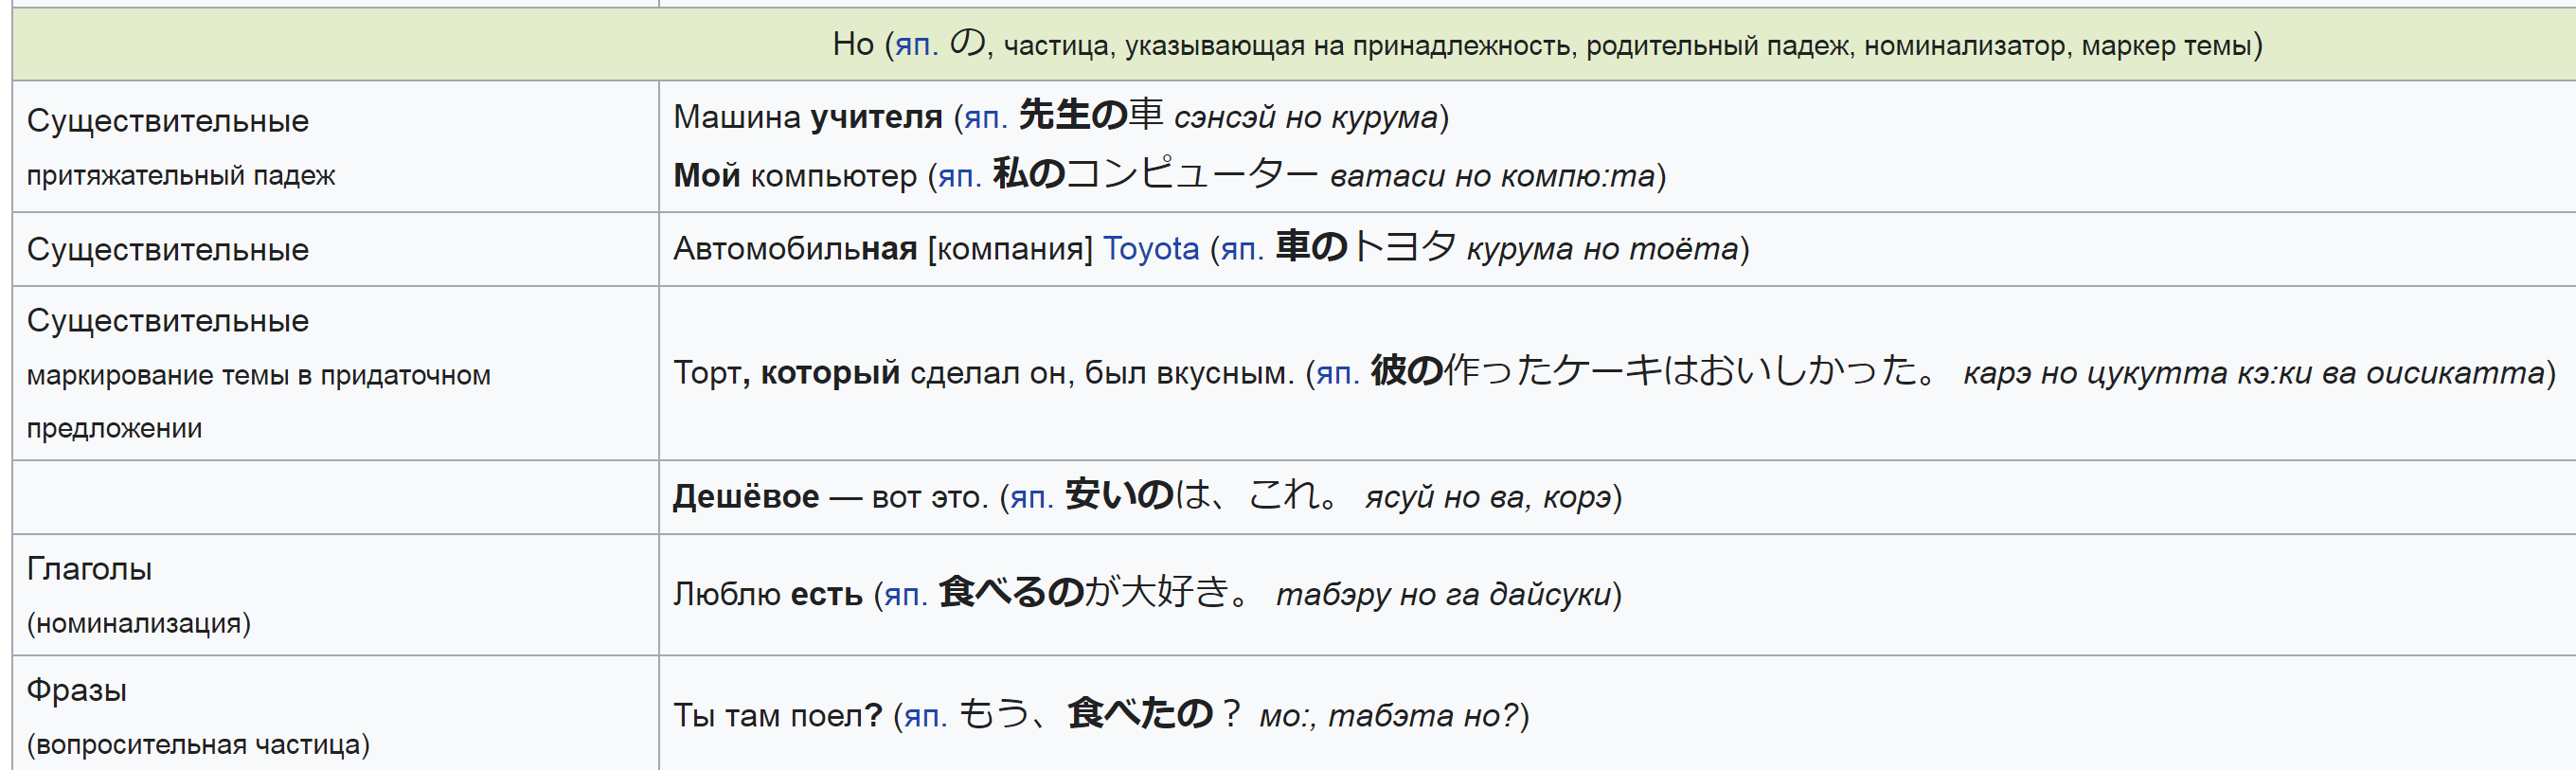
Task: Click the の character in the header row
Action: pyautogui.click(x=967, y=43)
